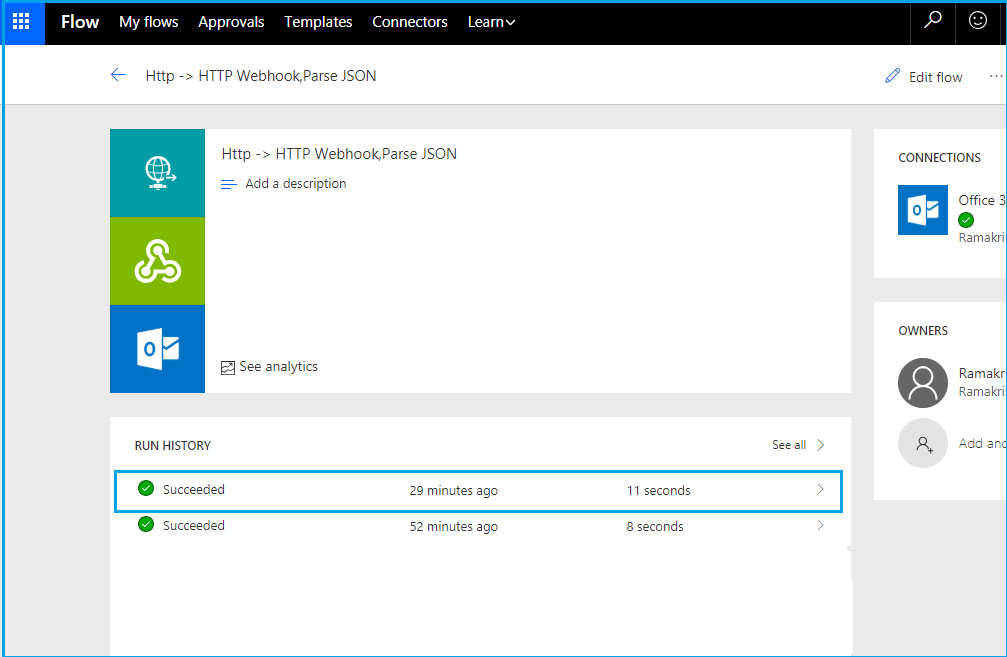Click the 8 seconds duration

click(654, 527)
